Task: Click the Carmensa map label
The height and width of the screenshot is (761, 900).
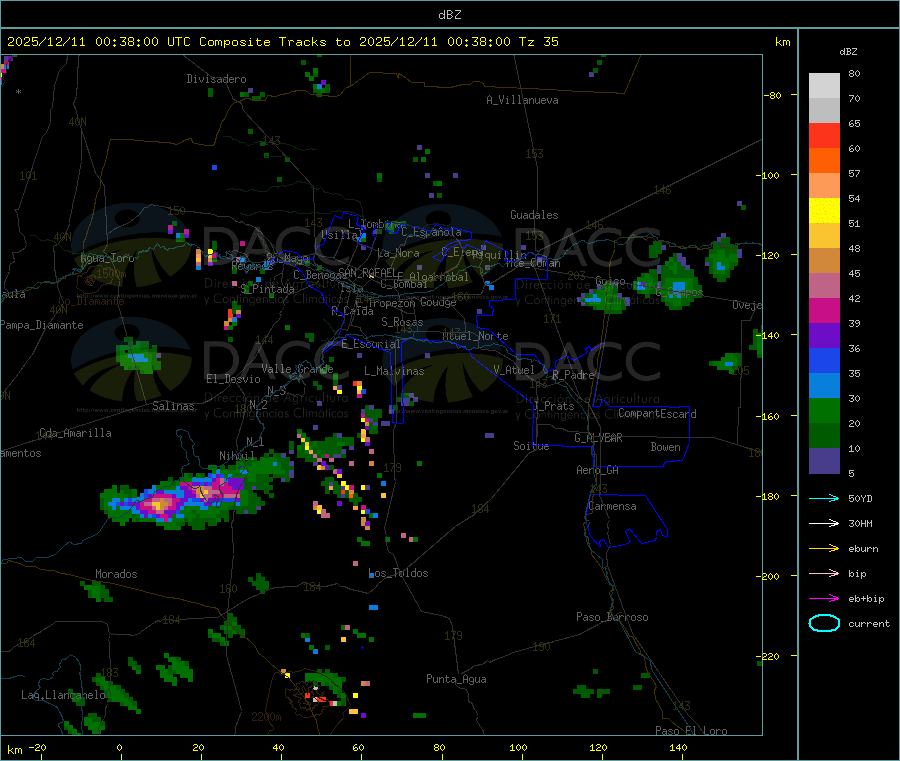Action: [x=612, y=506]
